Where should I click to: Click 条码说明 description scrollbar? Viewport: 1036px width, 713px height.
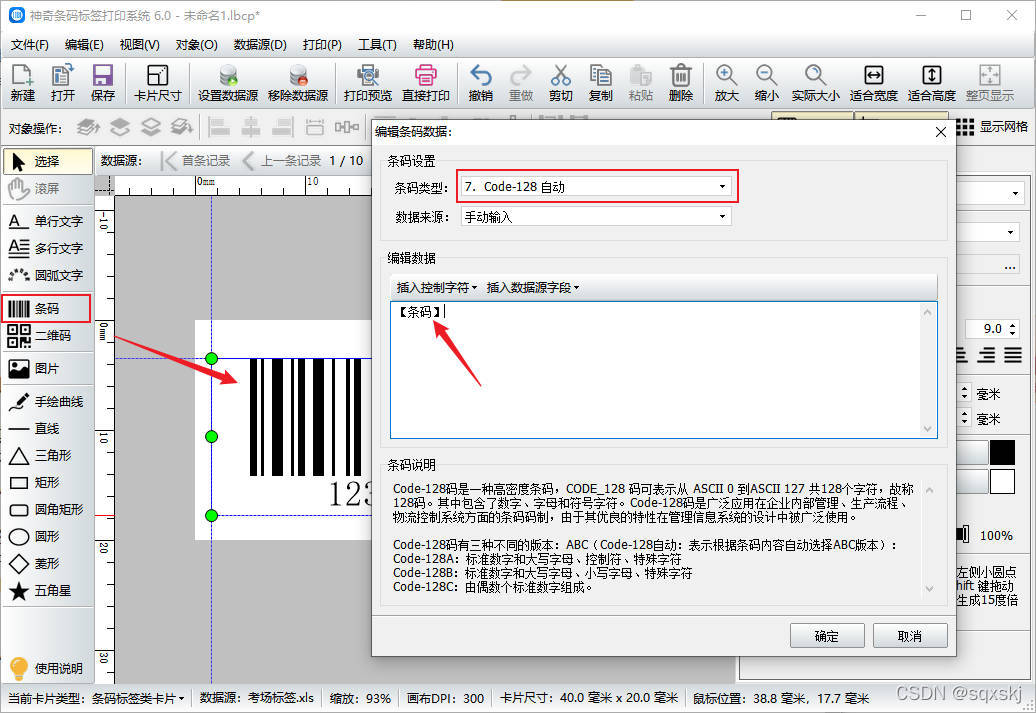[929, 539]
